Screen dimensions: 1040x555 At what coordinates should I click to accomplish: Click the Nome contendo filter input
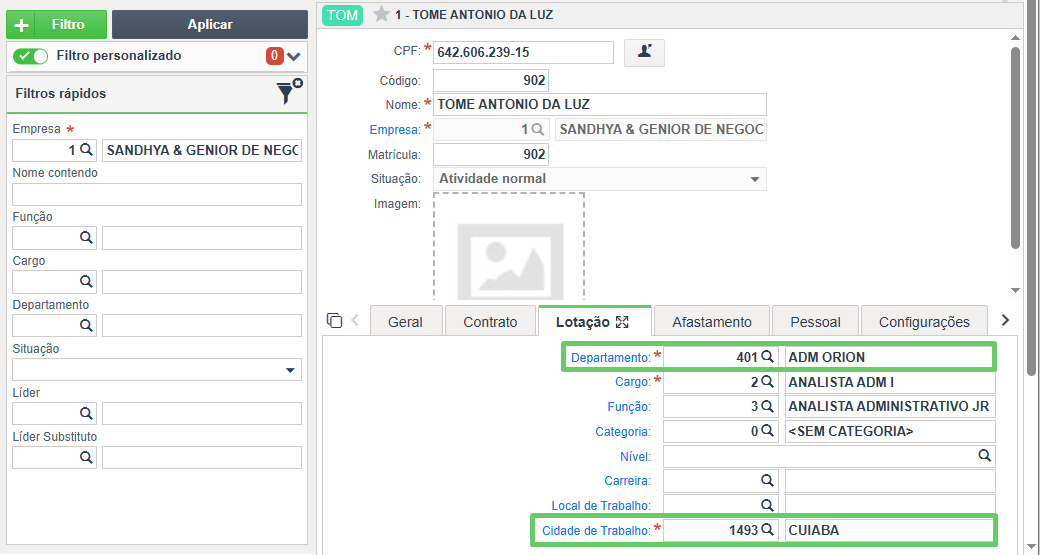point(157,194)
